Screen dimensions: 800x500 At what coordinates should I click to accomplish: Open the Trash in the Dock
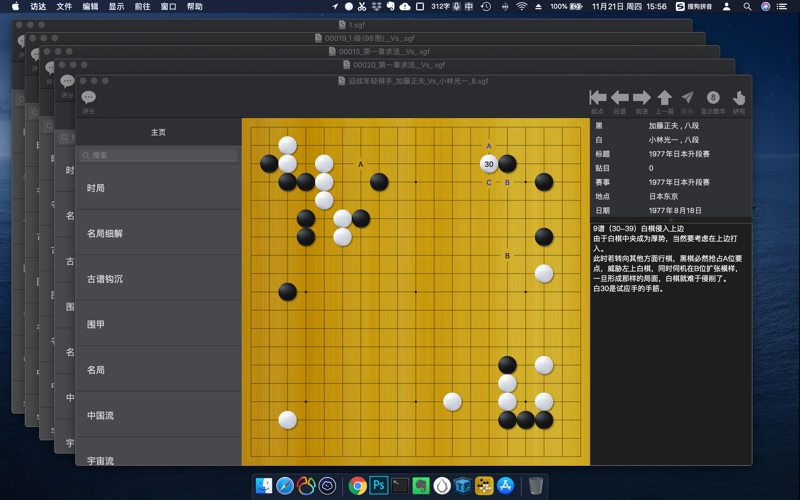[x=535, y=485]
